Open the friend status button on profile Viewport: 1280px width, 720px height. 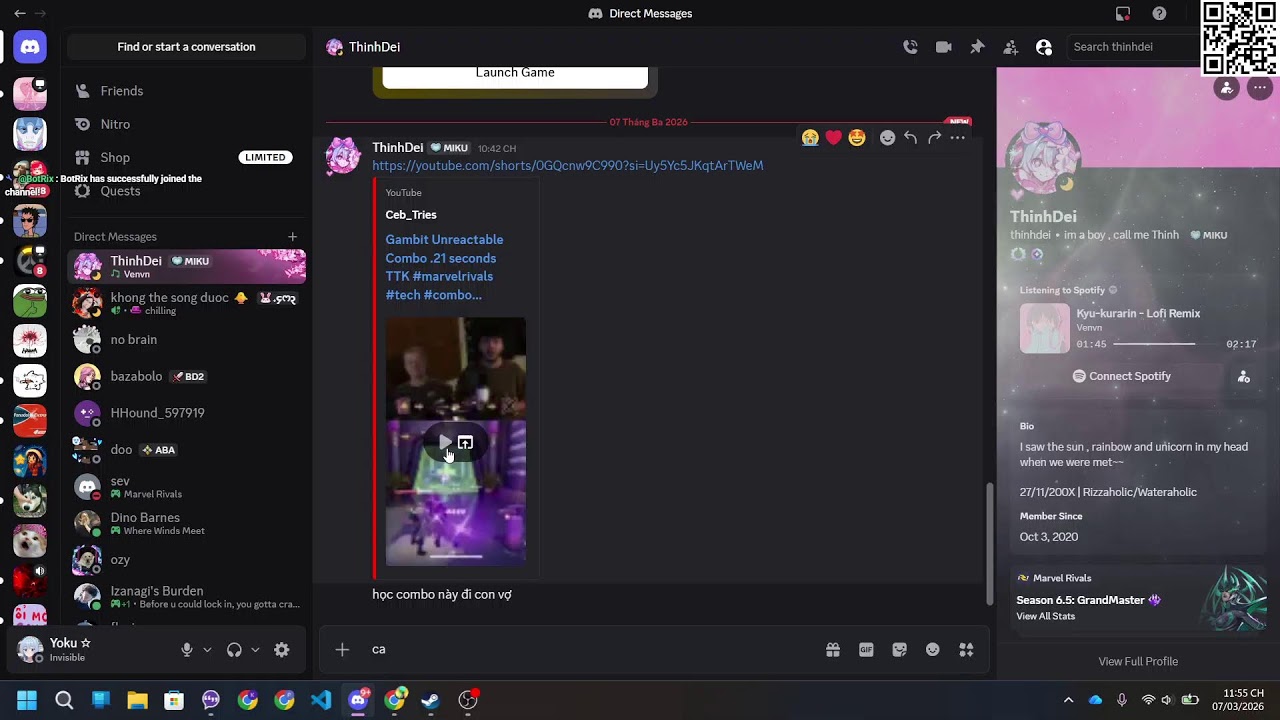coord(1227,88)
